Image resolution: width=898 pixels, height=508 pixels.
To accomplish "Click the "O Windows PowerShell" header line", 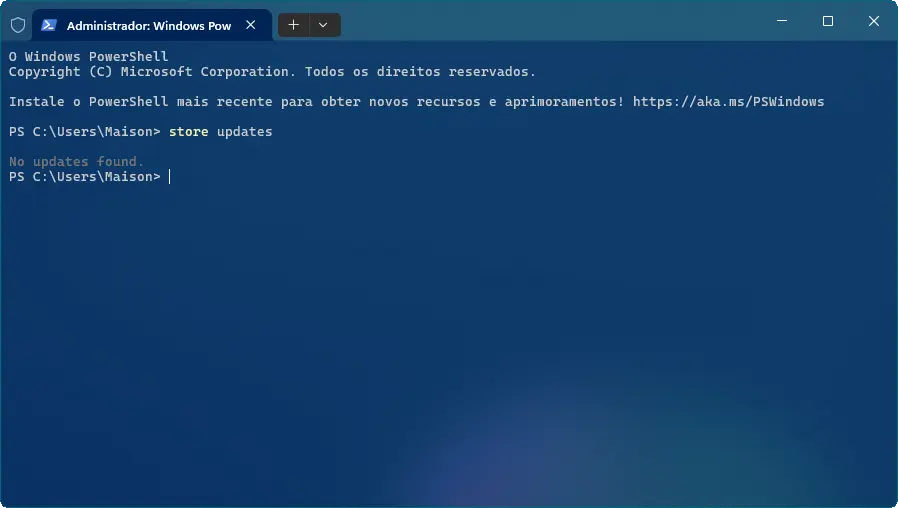I will pos(88,57).
